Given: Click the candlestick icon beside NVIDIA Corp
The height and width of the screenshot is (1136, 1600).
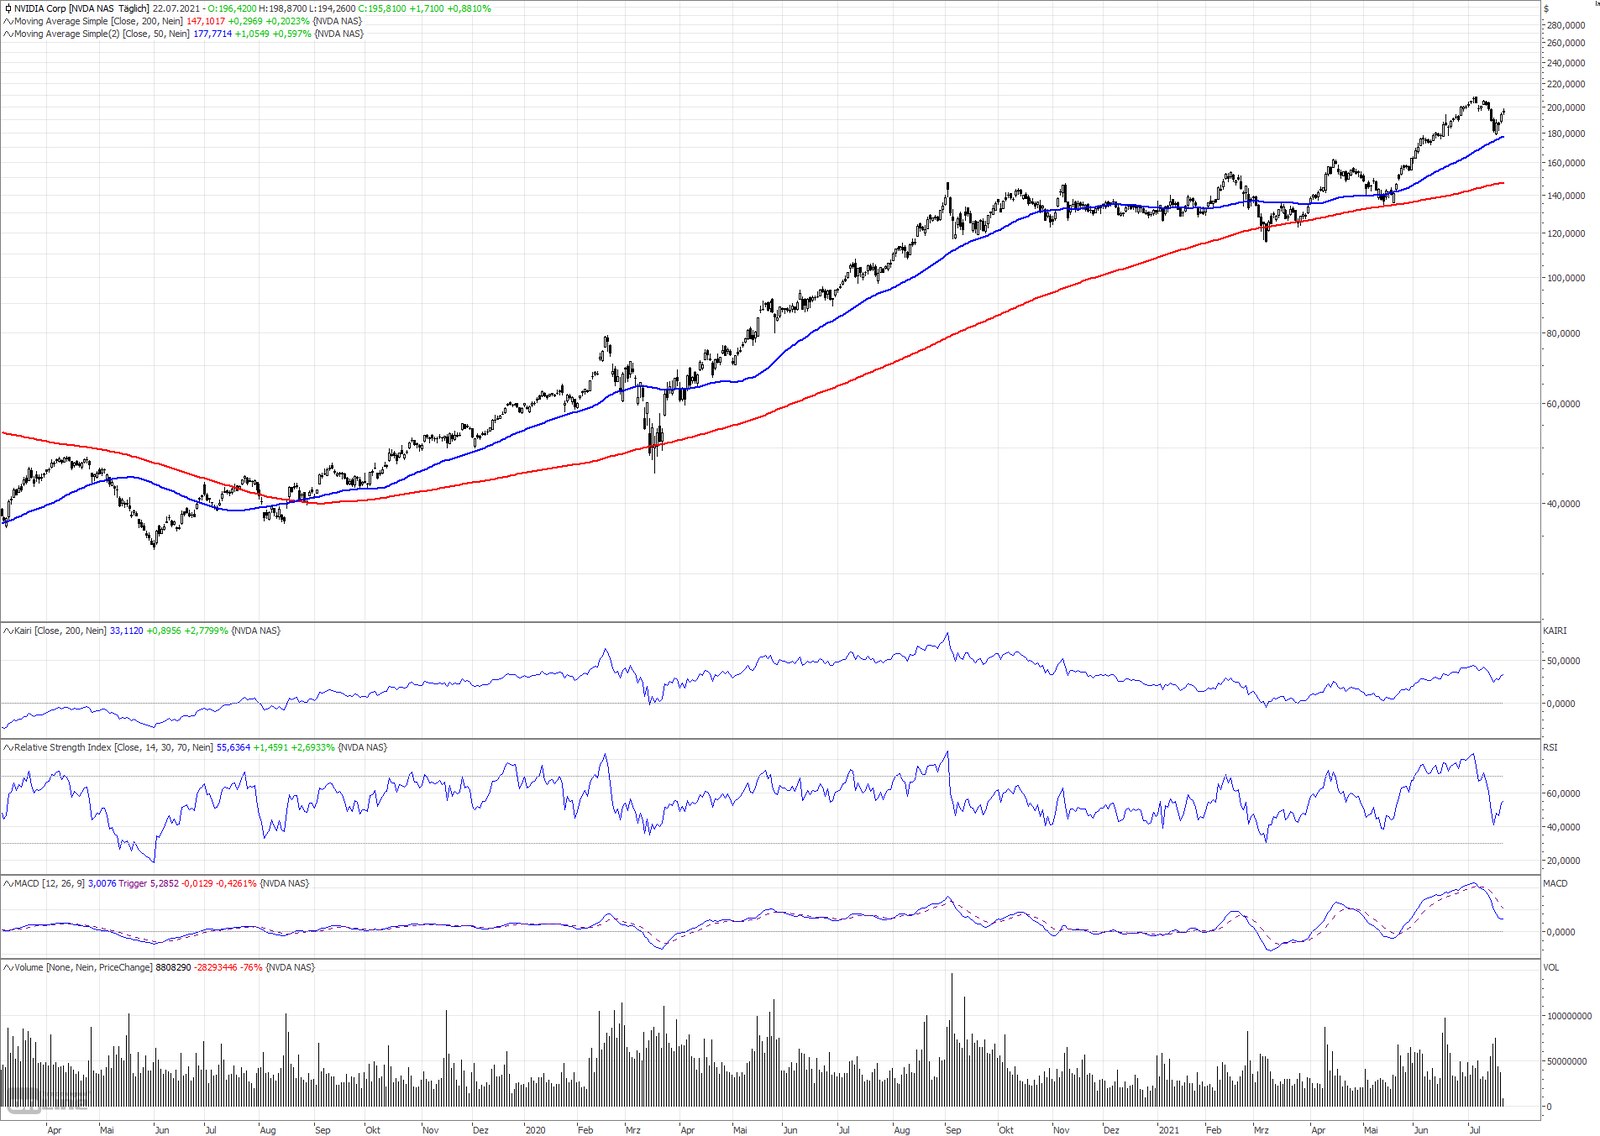Looking at the screenshot, I should coord(8,8).
